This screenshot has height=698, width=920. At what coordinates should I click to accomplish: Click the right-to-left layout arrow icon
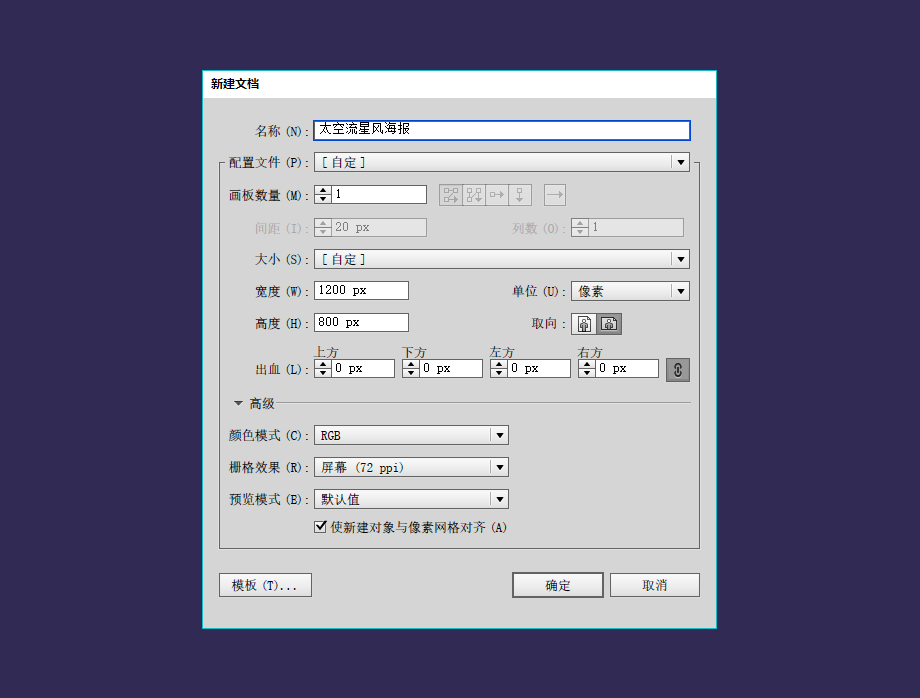(555, 195)
